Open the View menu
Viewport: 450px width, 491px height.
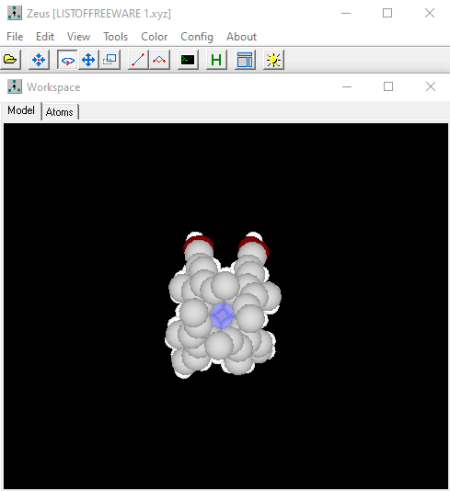(79, 37)
